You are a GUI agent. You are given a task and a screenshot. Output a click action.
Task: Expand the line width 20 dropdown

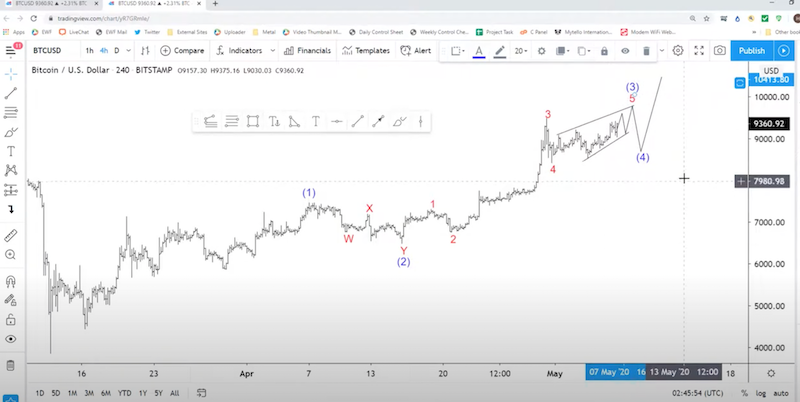point(522,50)
